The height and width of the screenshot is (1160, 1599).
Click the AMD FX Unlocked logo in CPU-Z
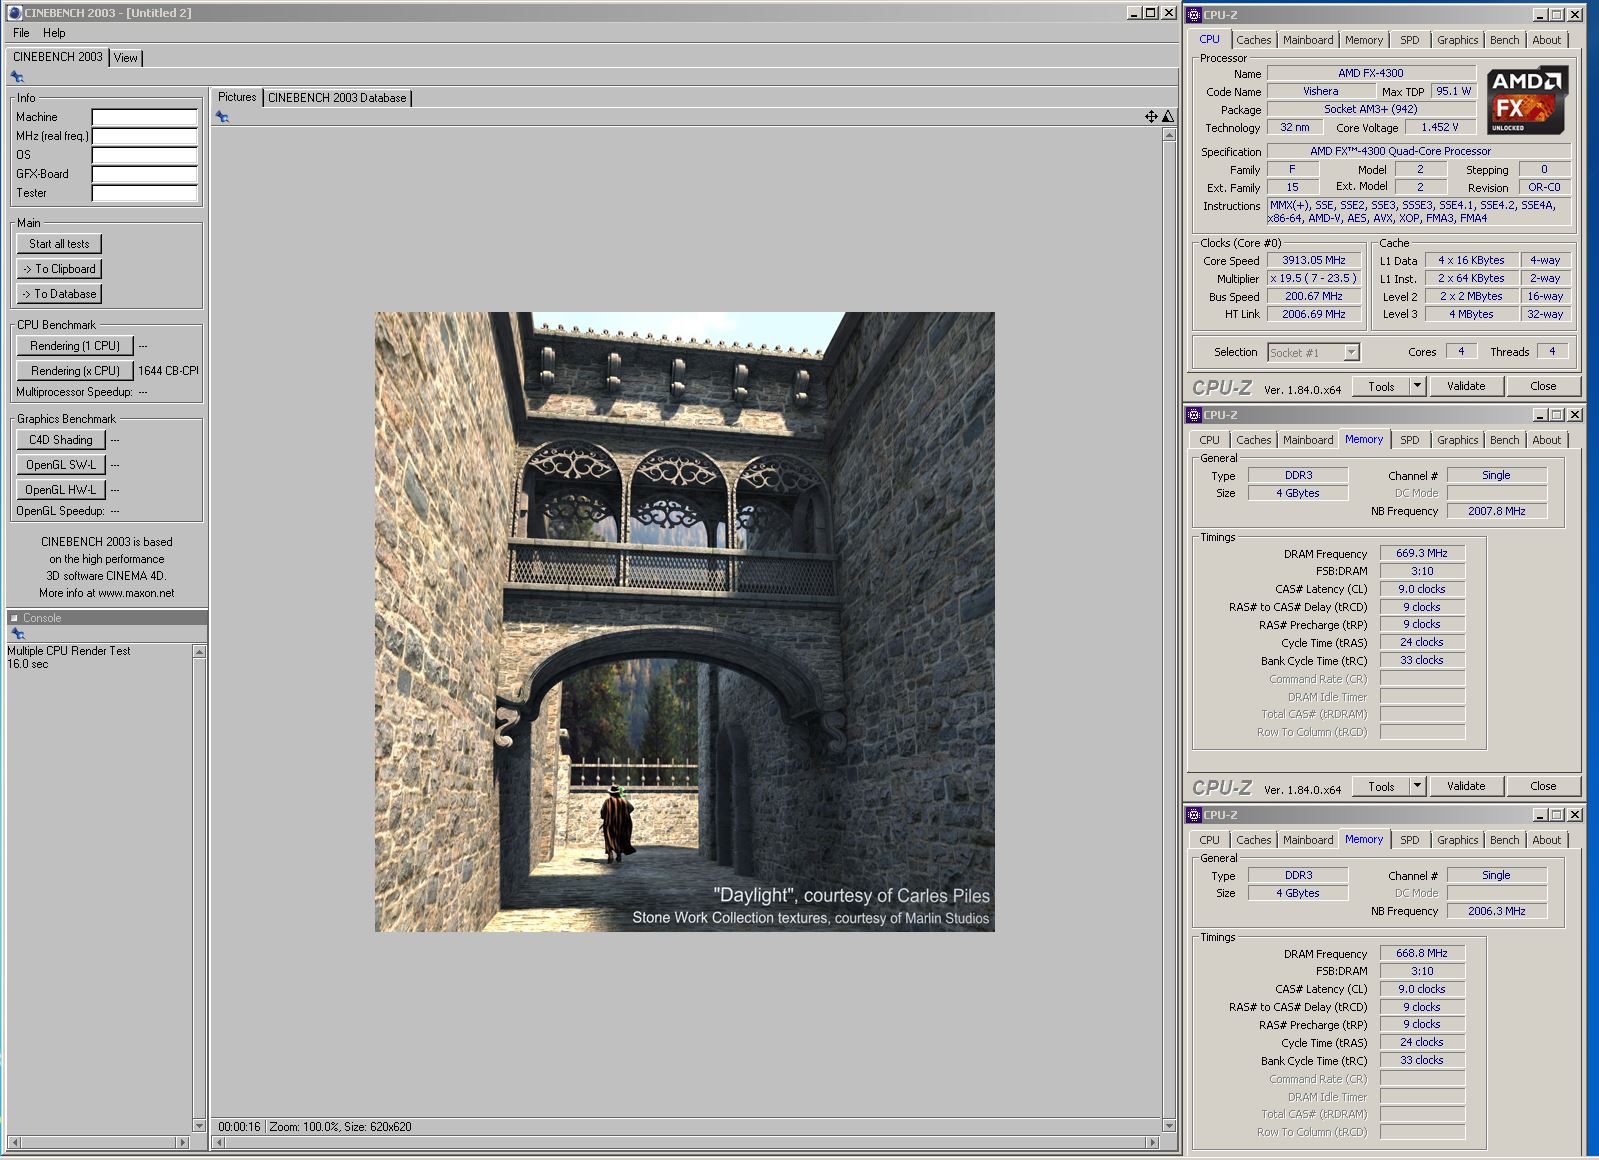coord(1527,100)
